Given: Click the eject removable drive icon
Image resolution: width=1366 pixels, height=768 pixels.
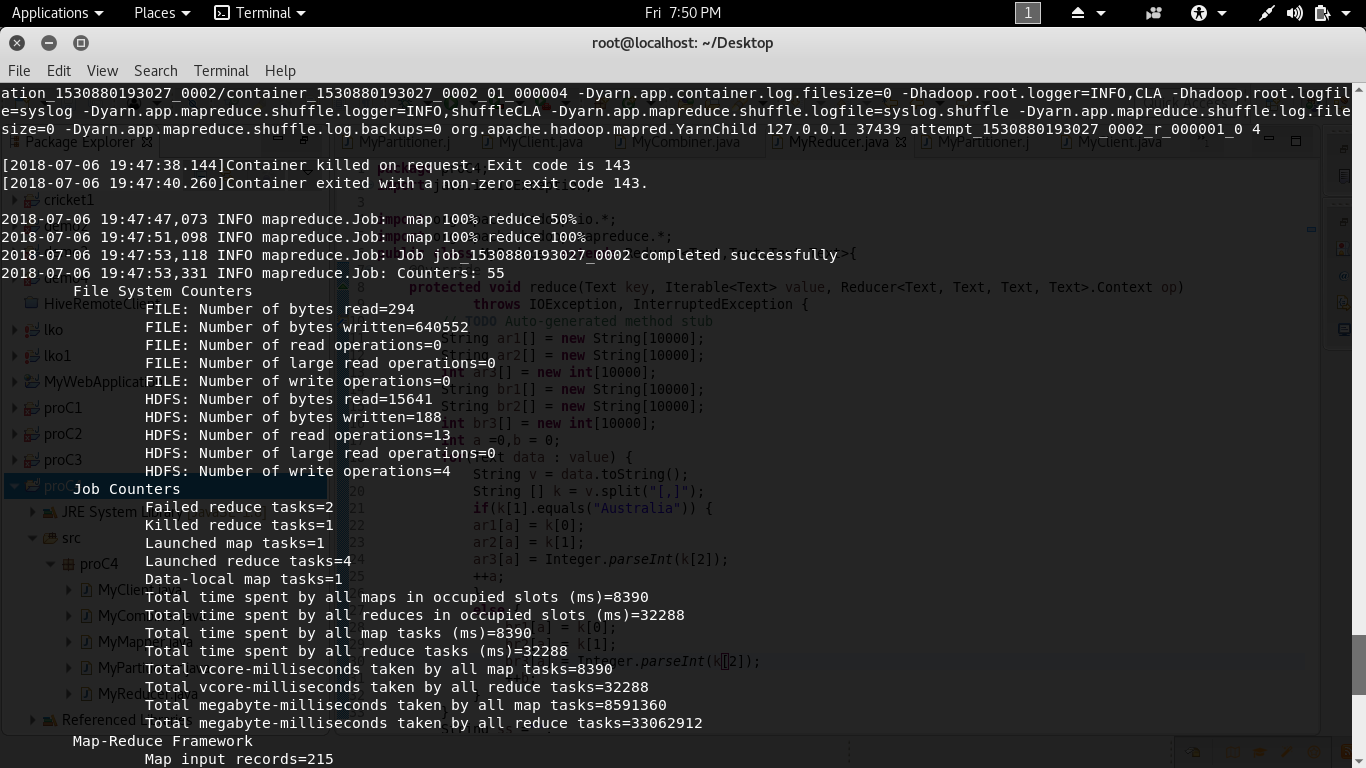Looking at the screenshot, I should pos(1078,13).
